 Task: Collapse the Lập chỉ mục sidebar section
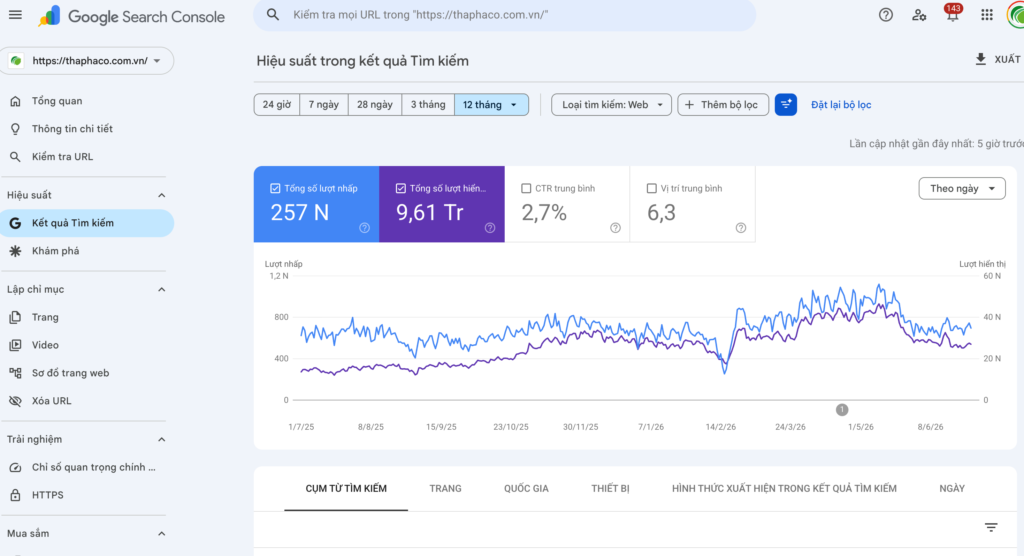[x=161, y=289]
